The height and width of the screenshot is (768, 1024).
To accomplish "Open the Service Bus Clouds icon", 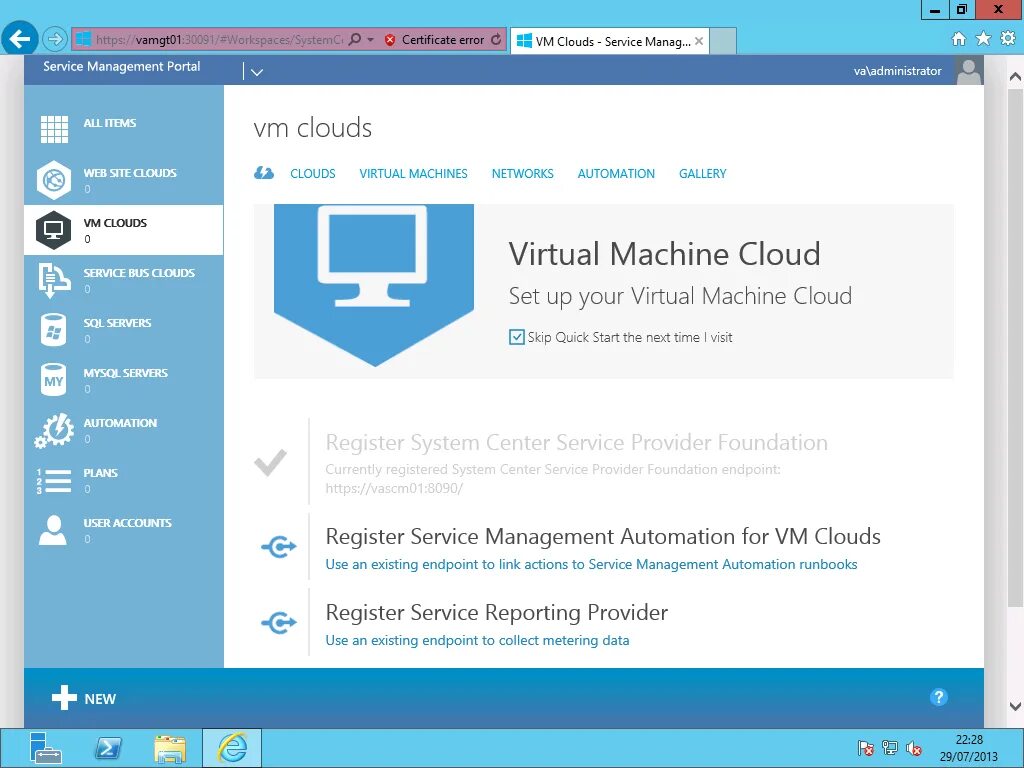I will (54, 280).
